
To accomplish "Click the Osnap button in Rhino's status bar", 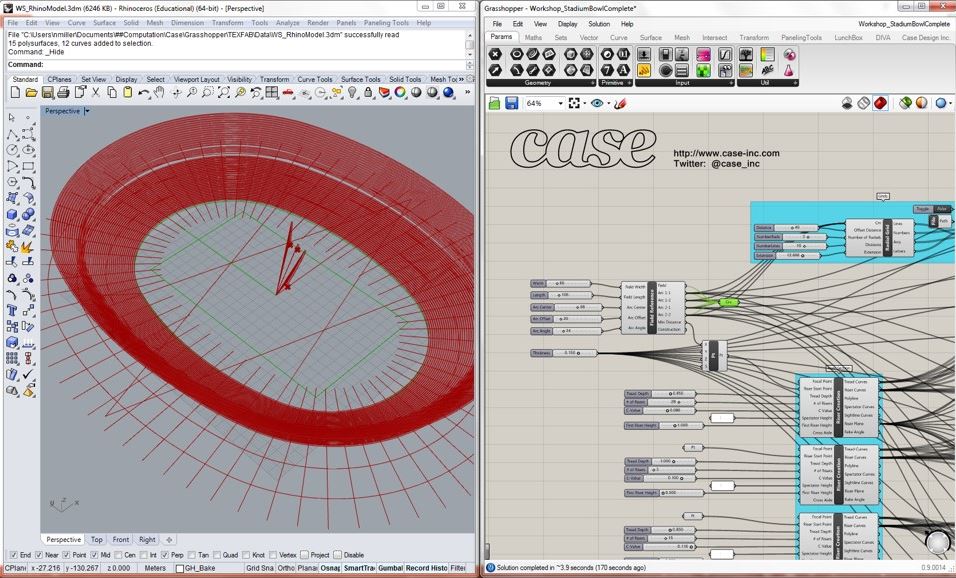I will 331,567.
